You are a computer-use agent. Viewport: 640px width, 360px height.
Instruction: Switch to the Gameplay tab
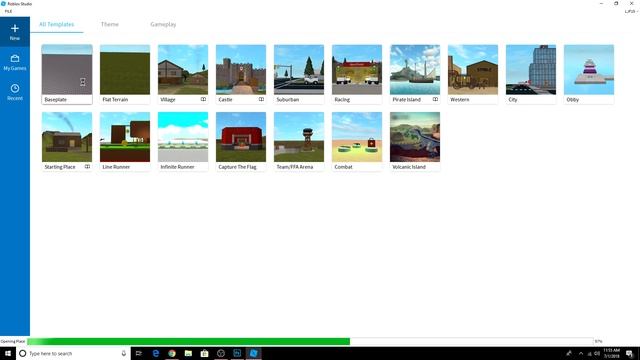pos(163,24)
